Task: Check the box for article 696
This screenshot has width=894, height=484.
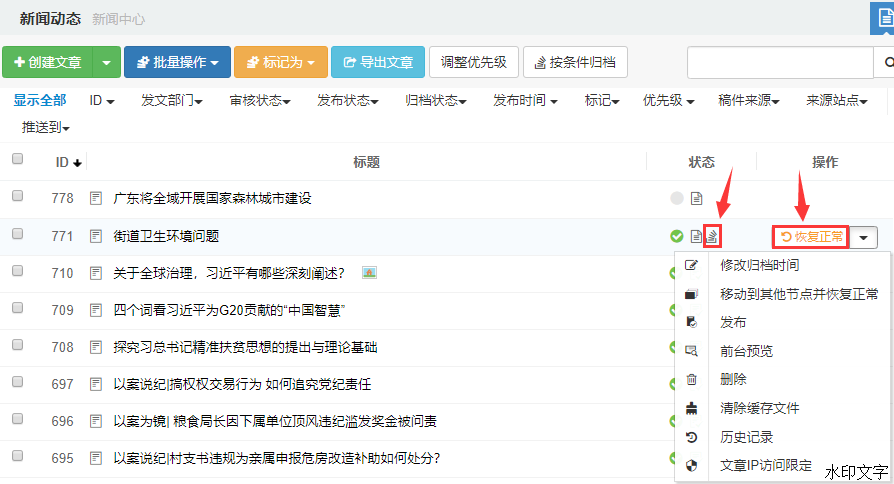Action: tap(18, 419)
